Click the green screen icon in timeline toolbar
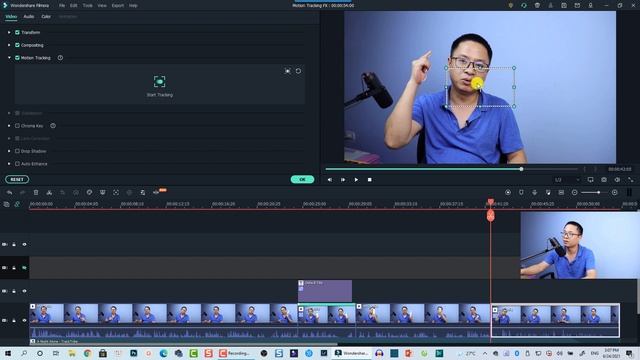 point(102,192)
